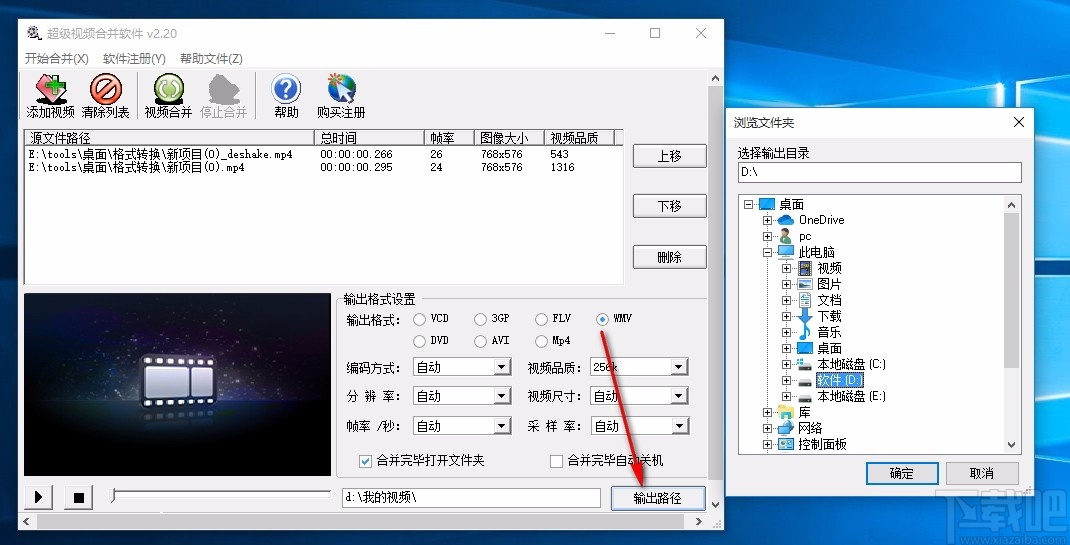Enable 合并完毕自动关机 checkbox
This screenshot has height=545, width=1070.
(556, 461)
